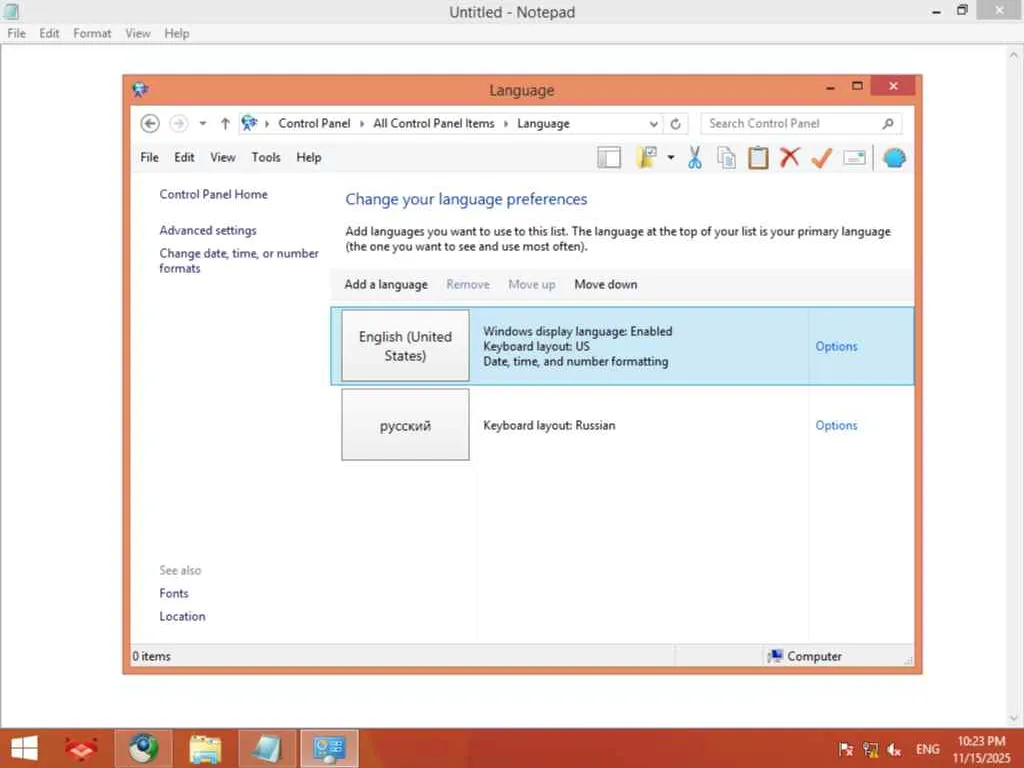Click the orange checkmark Properties icon
Viewport: 1024px width, 768px height.
(822, 157)
